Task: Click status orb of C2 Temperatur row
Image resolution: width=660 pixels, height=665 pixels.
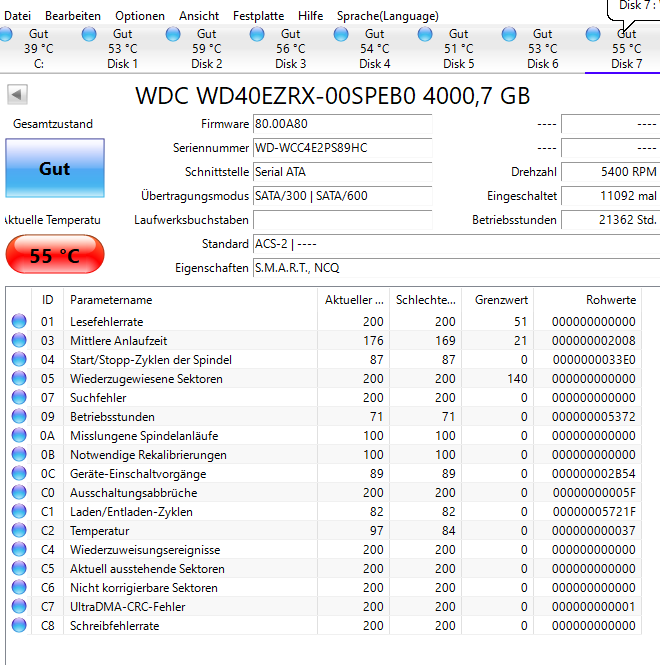Action: click(x=19, y=530)
